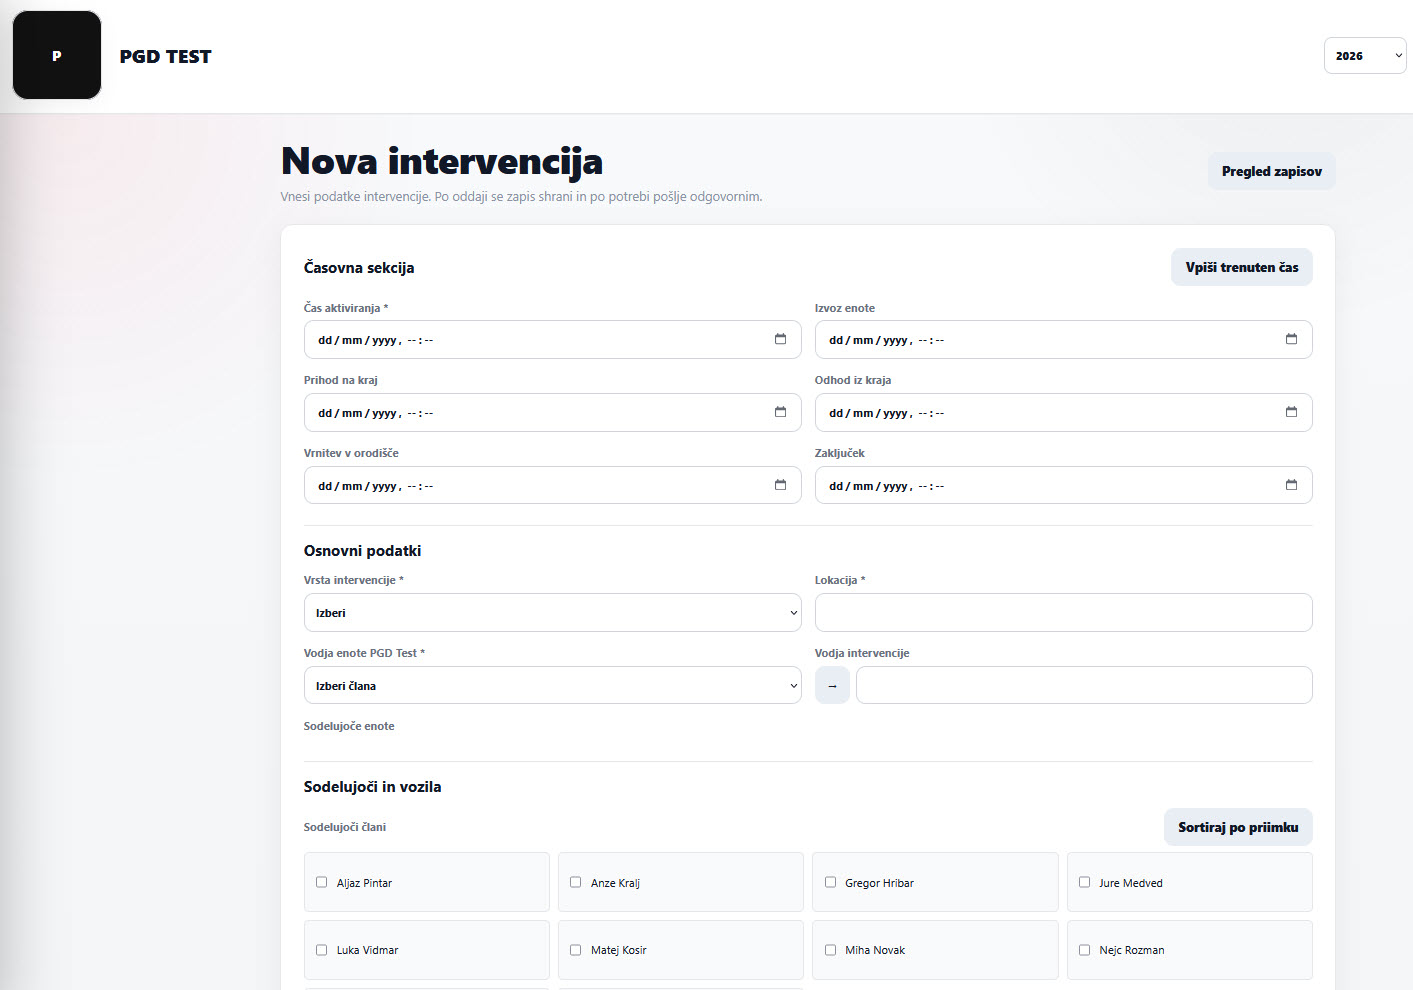Click the Odhod iz kraja date field
Image resolution: width=1413 pixels, height=990 pixels.
coord(1064,413)
